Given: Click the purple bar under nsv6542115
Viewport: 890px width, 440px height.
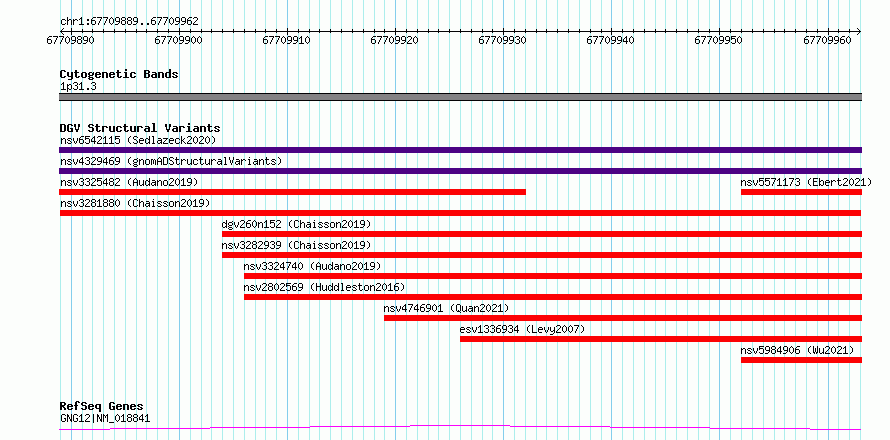Looking at the screenshot, I should tap(460, 150).
